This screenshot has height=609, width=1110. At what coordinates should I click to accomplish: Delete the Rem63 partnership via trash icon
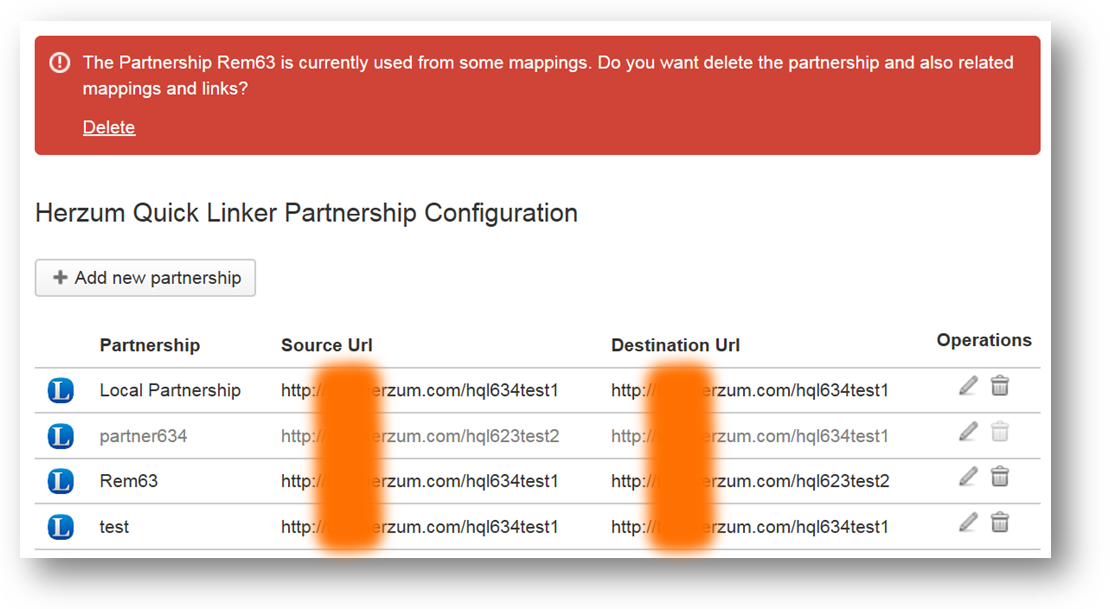(1000, 477)
